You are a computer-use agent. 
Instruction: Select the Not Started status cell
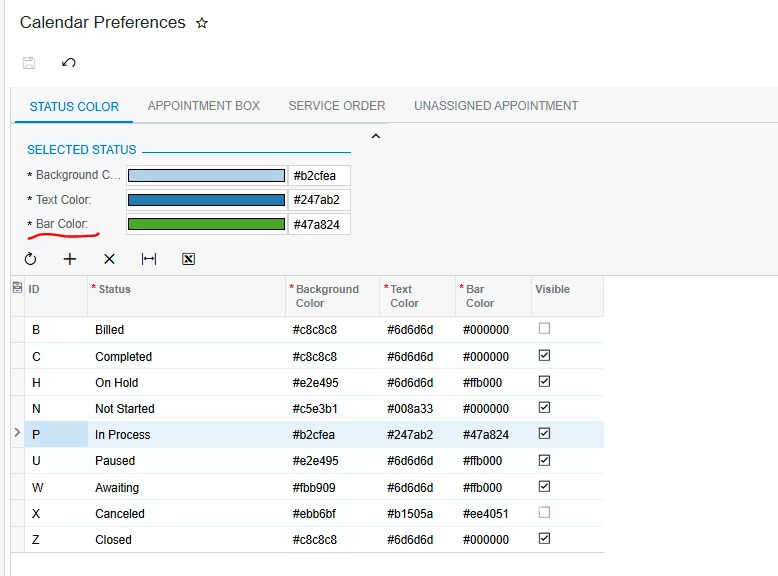[x=187, y=408]
